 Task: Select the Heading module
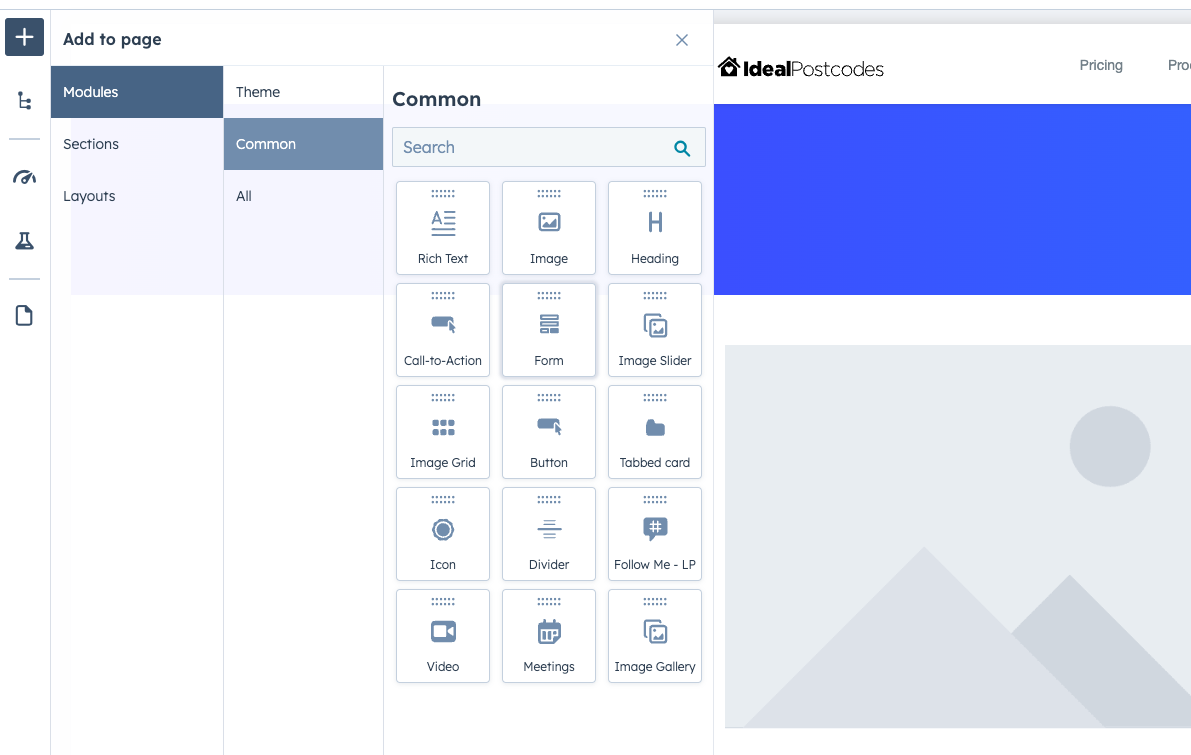click(655, 228)
